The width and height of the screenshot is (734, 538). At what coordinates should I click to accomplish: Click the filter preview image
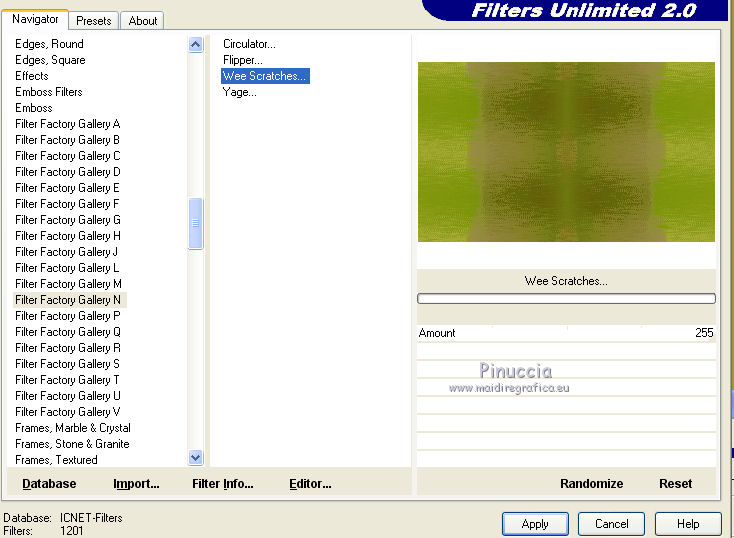coord(566,152)
